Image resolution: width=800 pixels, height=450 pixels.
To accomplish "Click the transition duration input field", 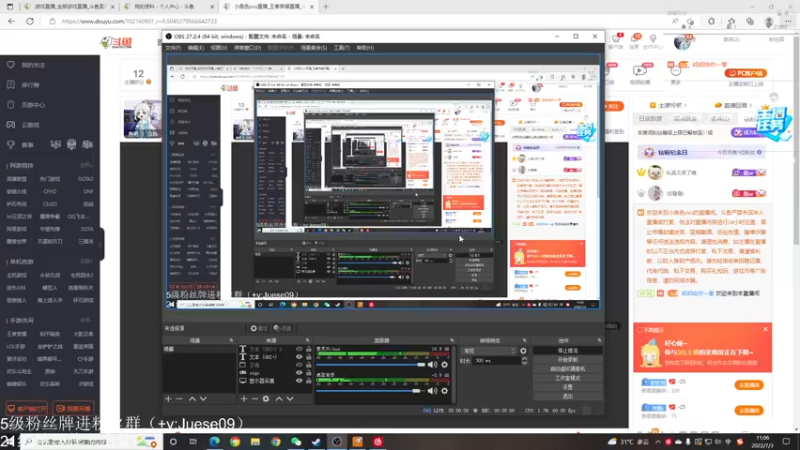I will point(496,361).
